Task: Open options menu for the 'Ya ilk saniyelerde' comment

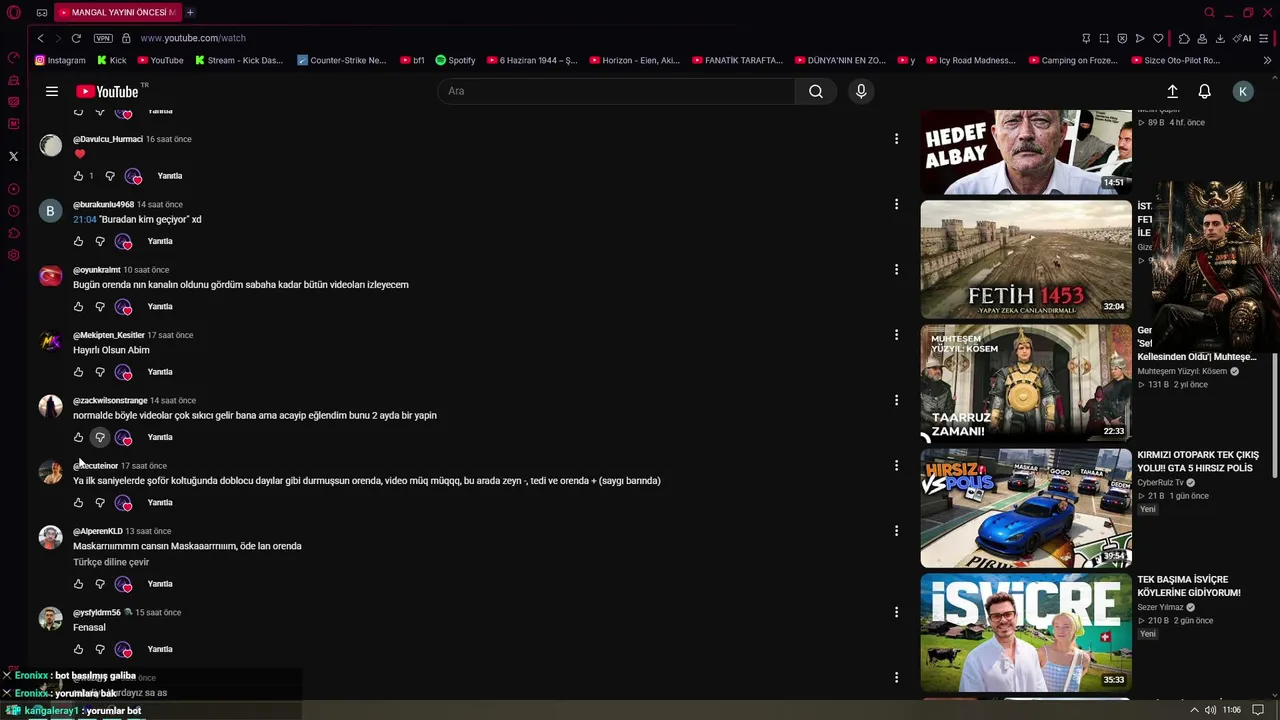Action: [x=896, y=465]
